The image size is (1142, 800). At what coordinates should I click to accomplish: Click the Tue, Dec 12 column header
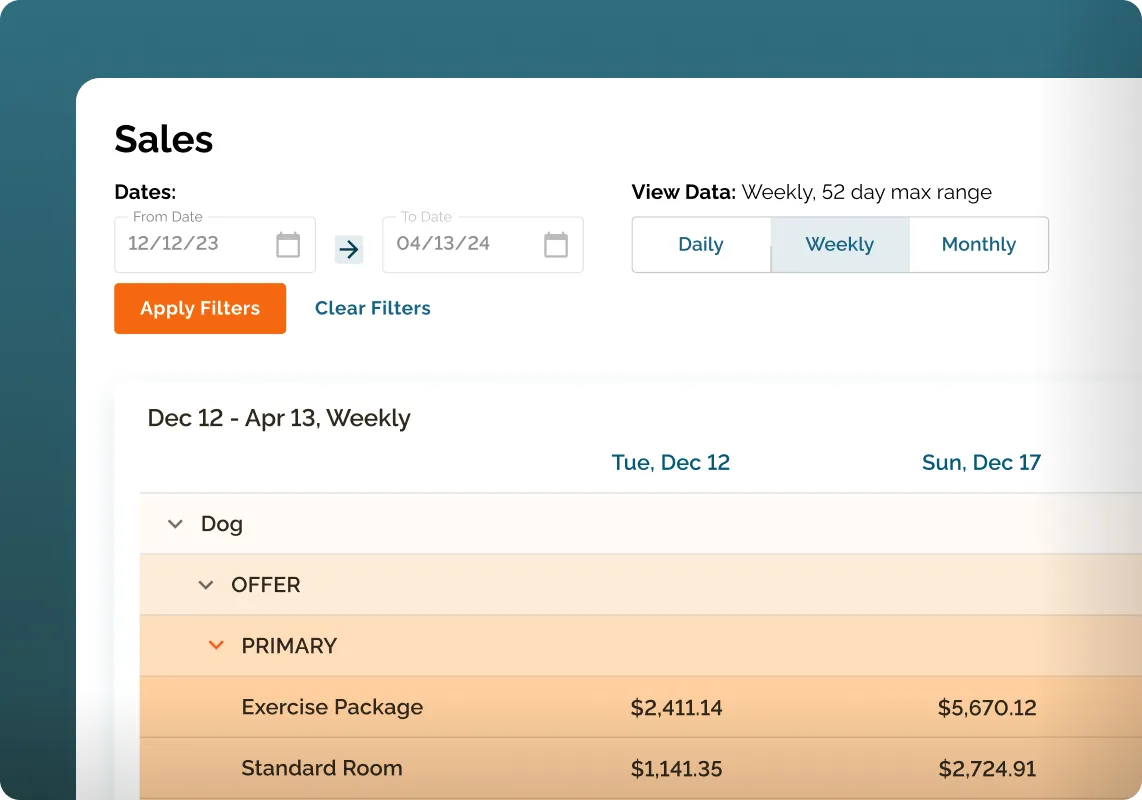[x=670, y=463]
